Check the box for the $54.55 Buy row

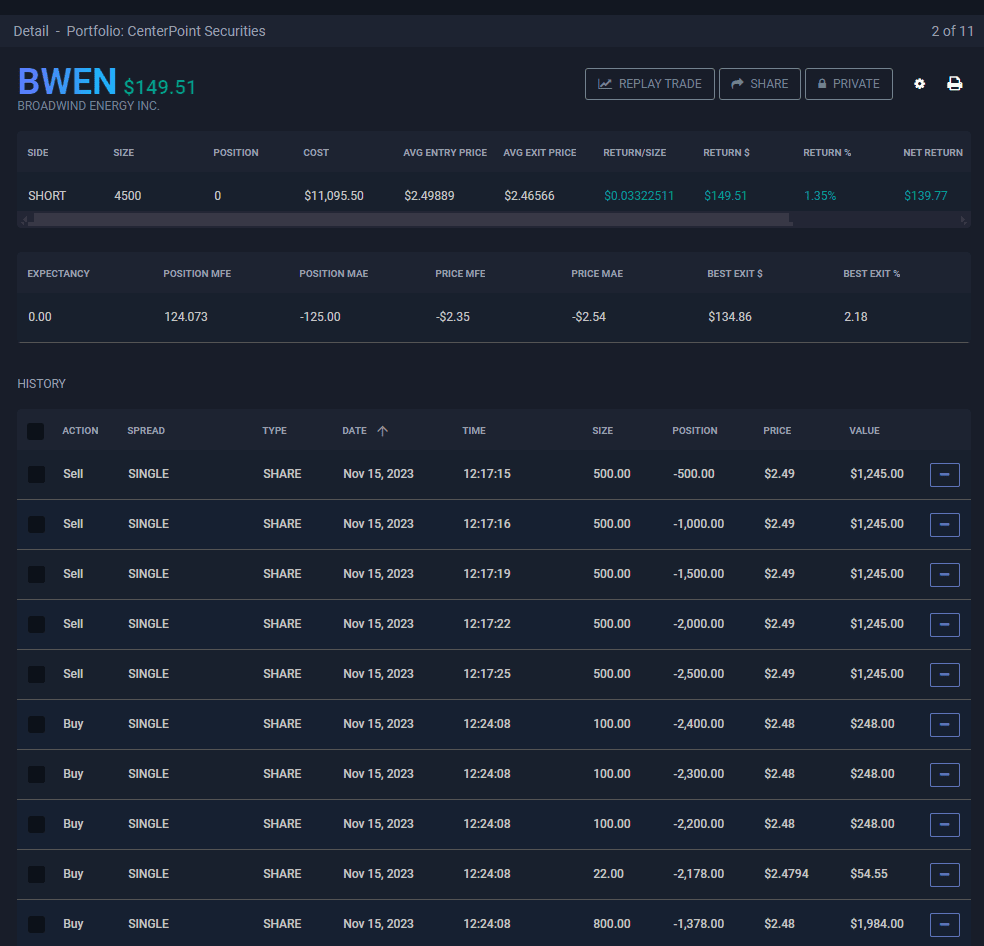tap(36, 874)
